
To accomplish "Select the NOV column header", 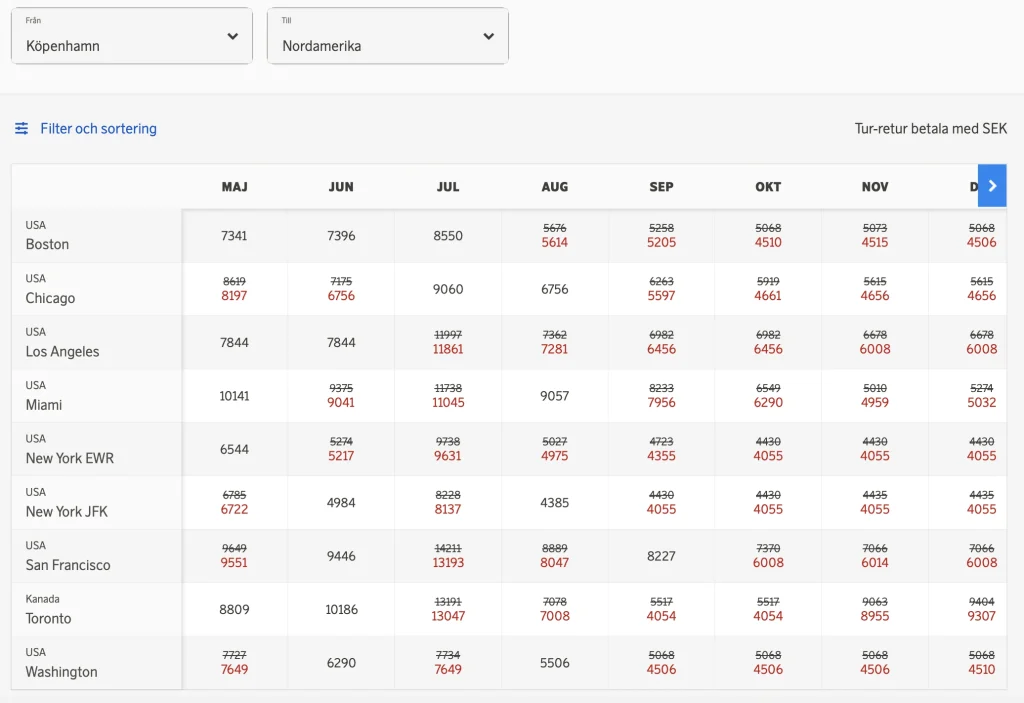I will pyautogui.click(x=875, y=187).
